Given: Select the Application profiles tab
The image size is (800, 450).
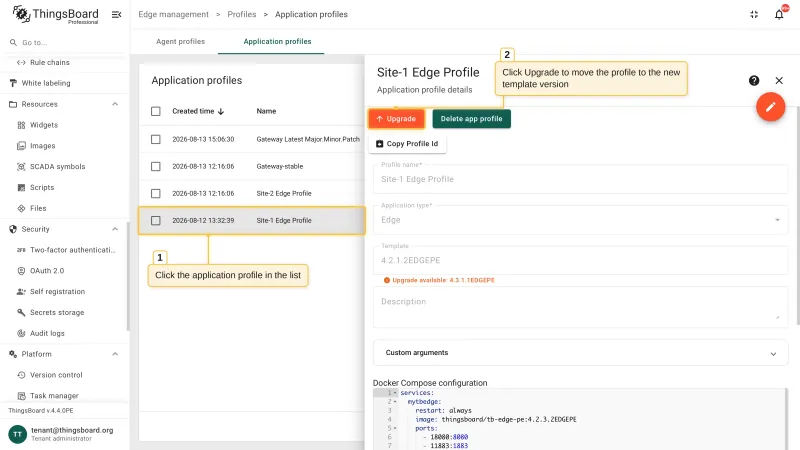Looking at the screenshot, I should [278, 41].
